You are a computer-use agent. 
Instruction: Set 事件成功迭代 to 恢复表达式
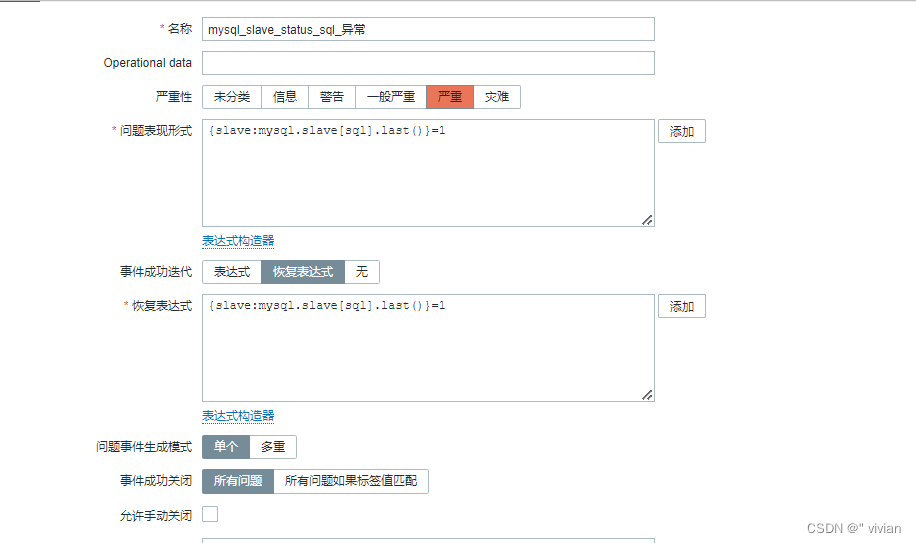(303, 272)
